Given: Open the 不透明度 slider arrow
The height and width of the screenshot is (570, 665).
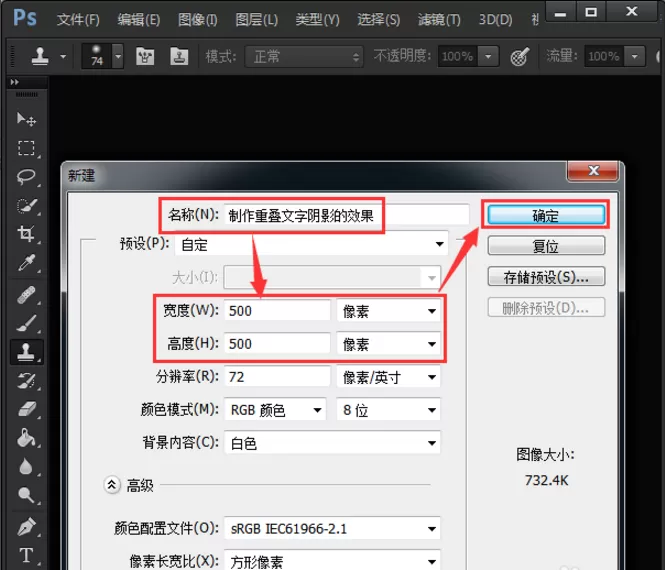Looking at the screenshot, I should click(489, 56).
